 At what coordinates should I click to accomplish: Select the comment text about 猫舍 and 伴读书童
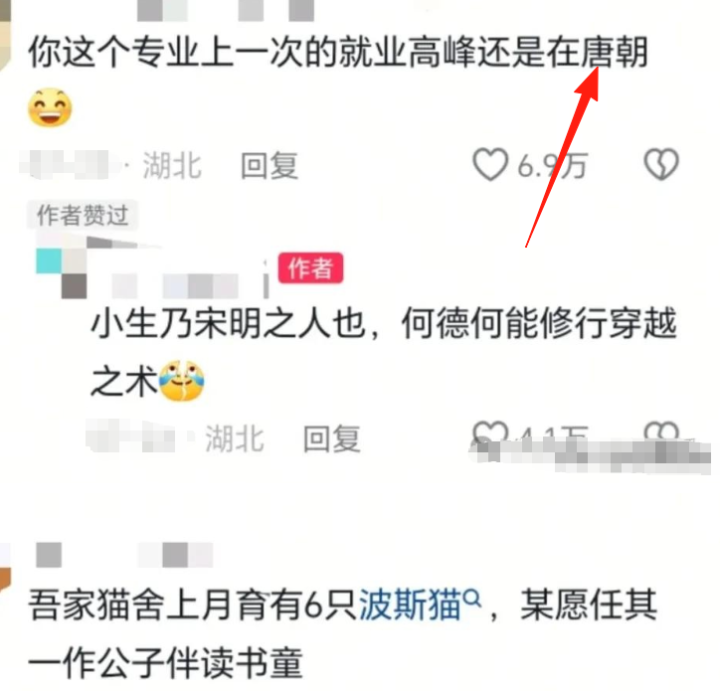[x=342, y=634]
